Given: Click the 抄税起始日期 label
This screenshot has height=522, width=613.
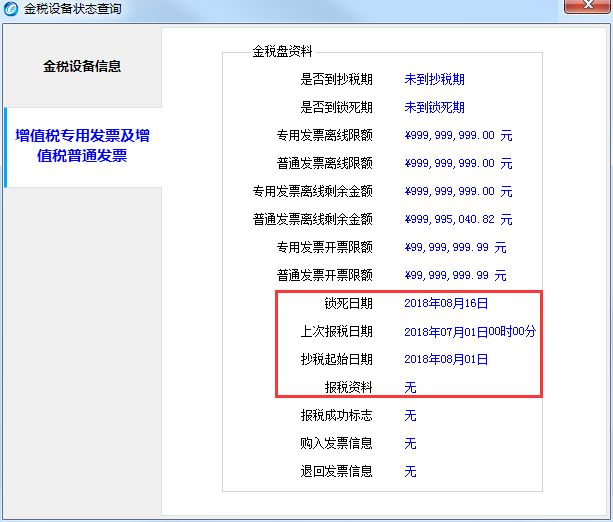Looking at the screenshot, I should (x=336, y=359).
